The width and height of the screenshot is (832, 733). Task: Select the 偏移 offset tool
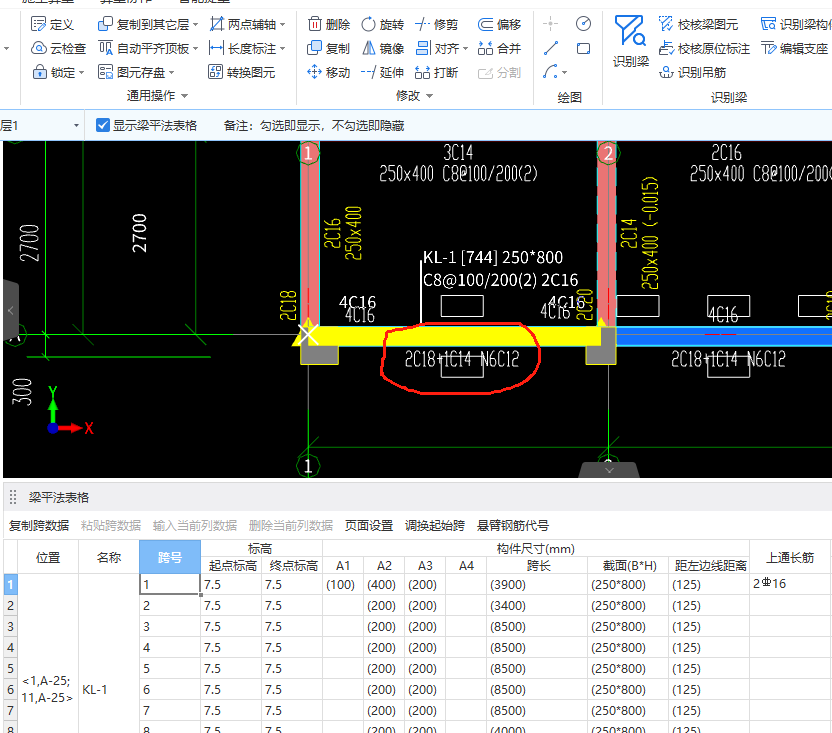coord(499,24)
